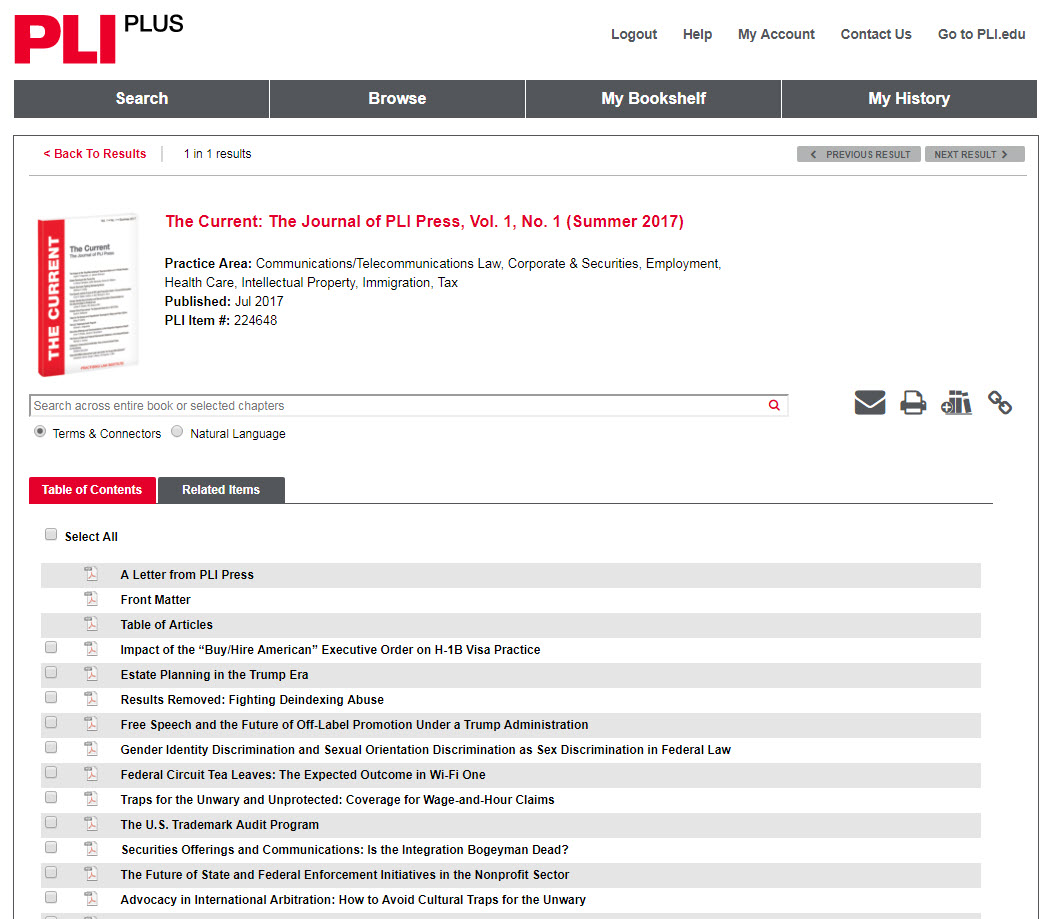Check the Buy/Hire American Executive Order checkbox

[51, 648]
